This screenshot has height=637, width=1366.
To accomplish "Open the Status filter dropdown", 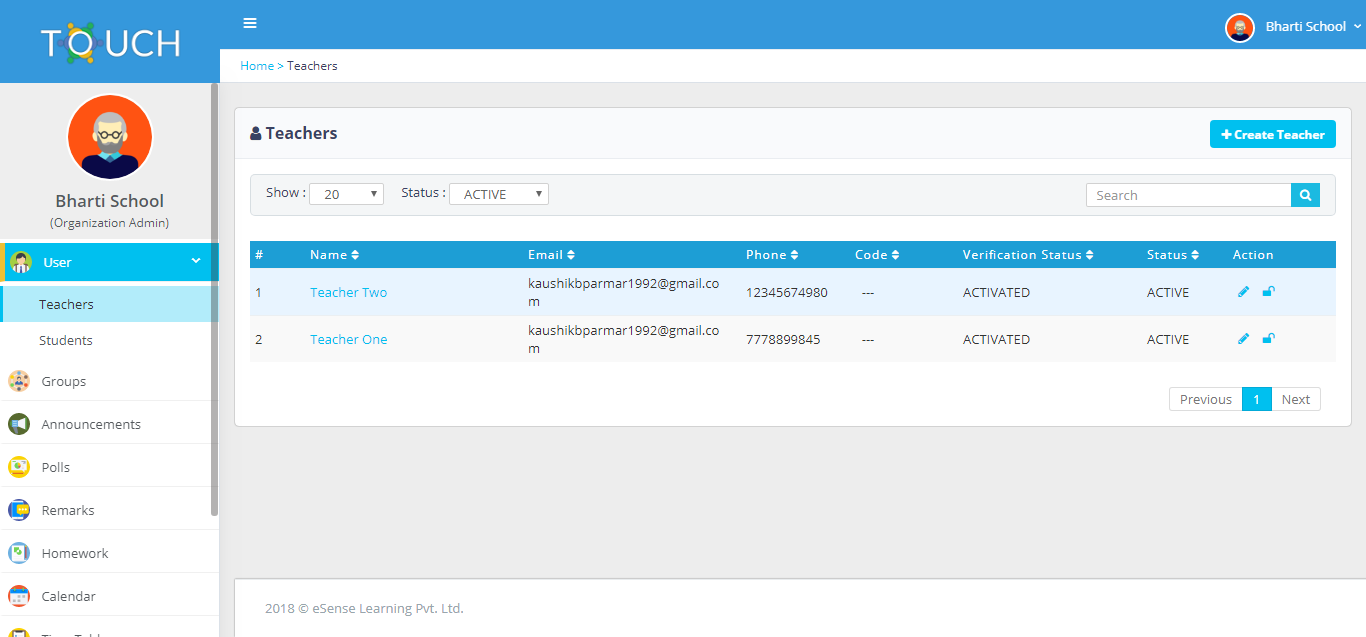I will point(498,194).
